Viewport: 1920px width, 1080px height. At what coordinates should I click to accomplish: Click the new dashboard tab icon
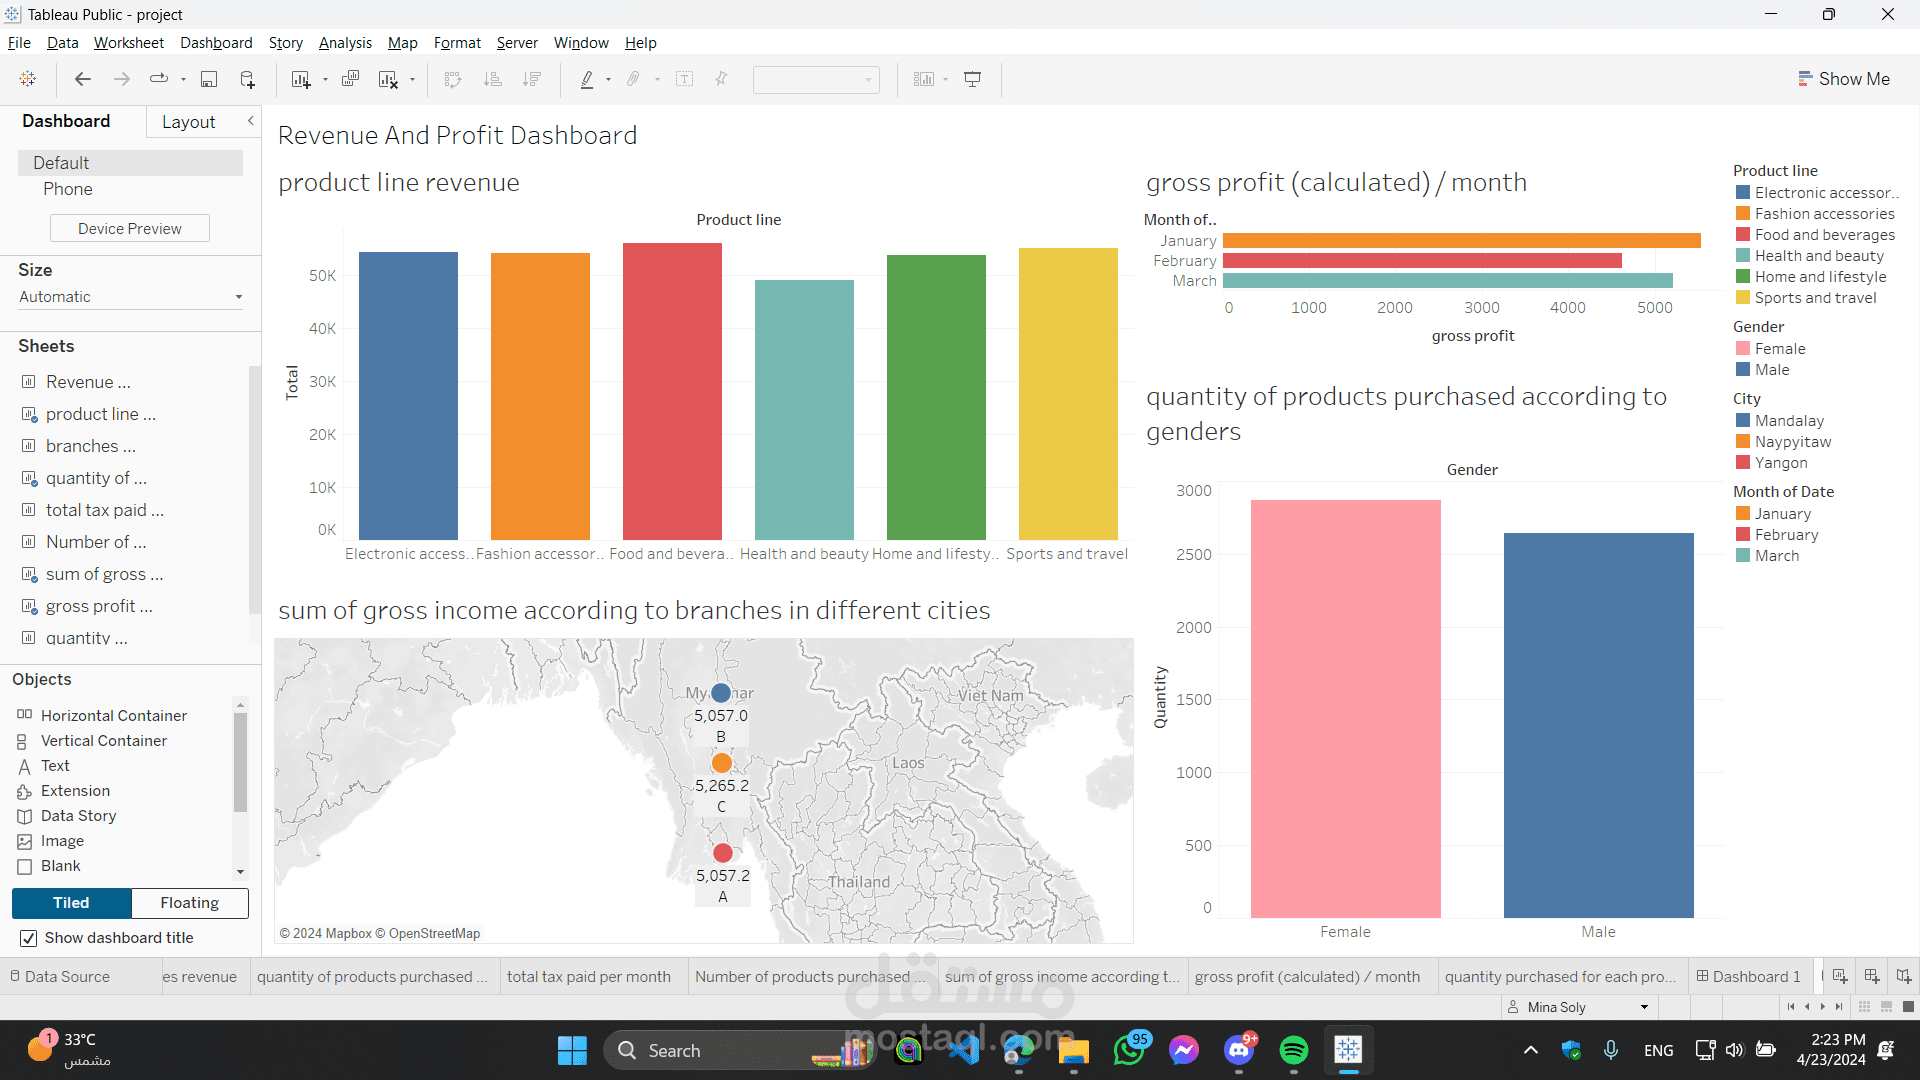(1872, 976)
